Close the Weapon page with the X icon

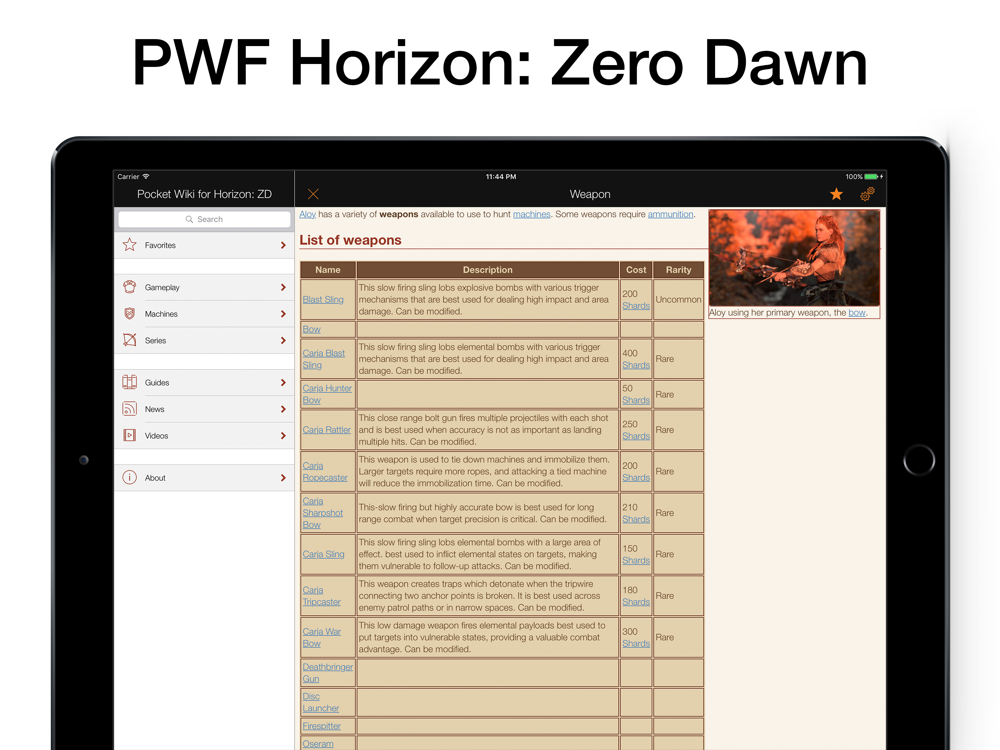click(x=313, y=194)
